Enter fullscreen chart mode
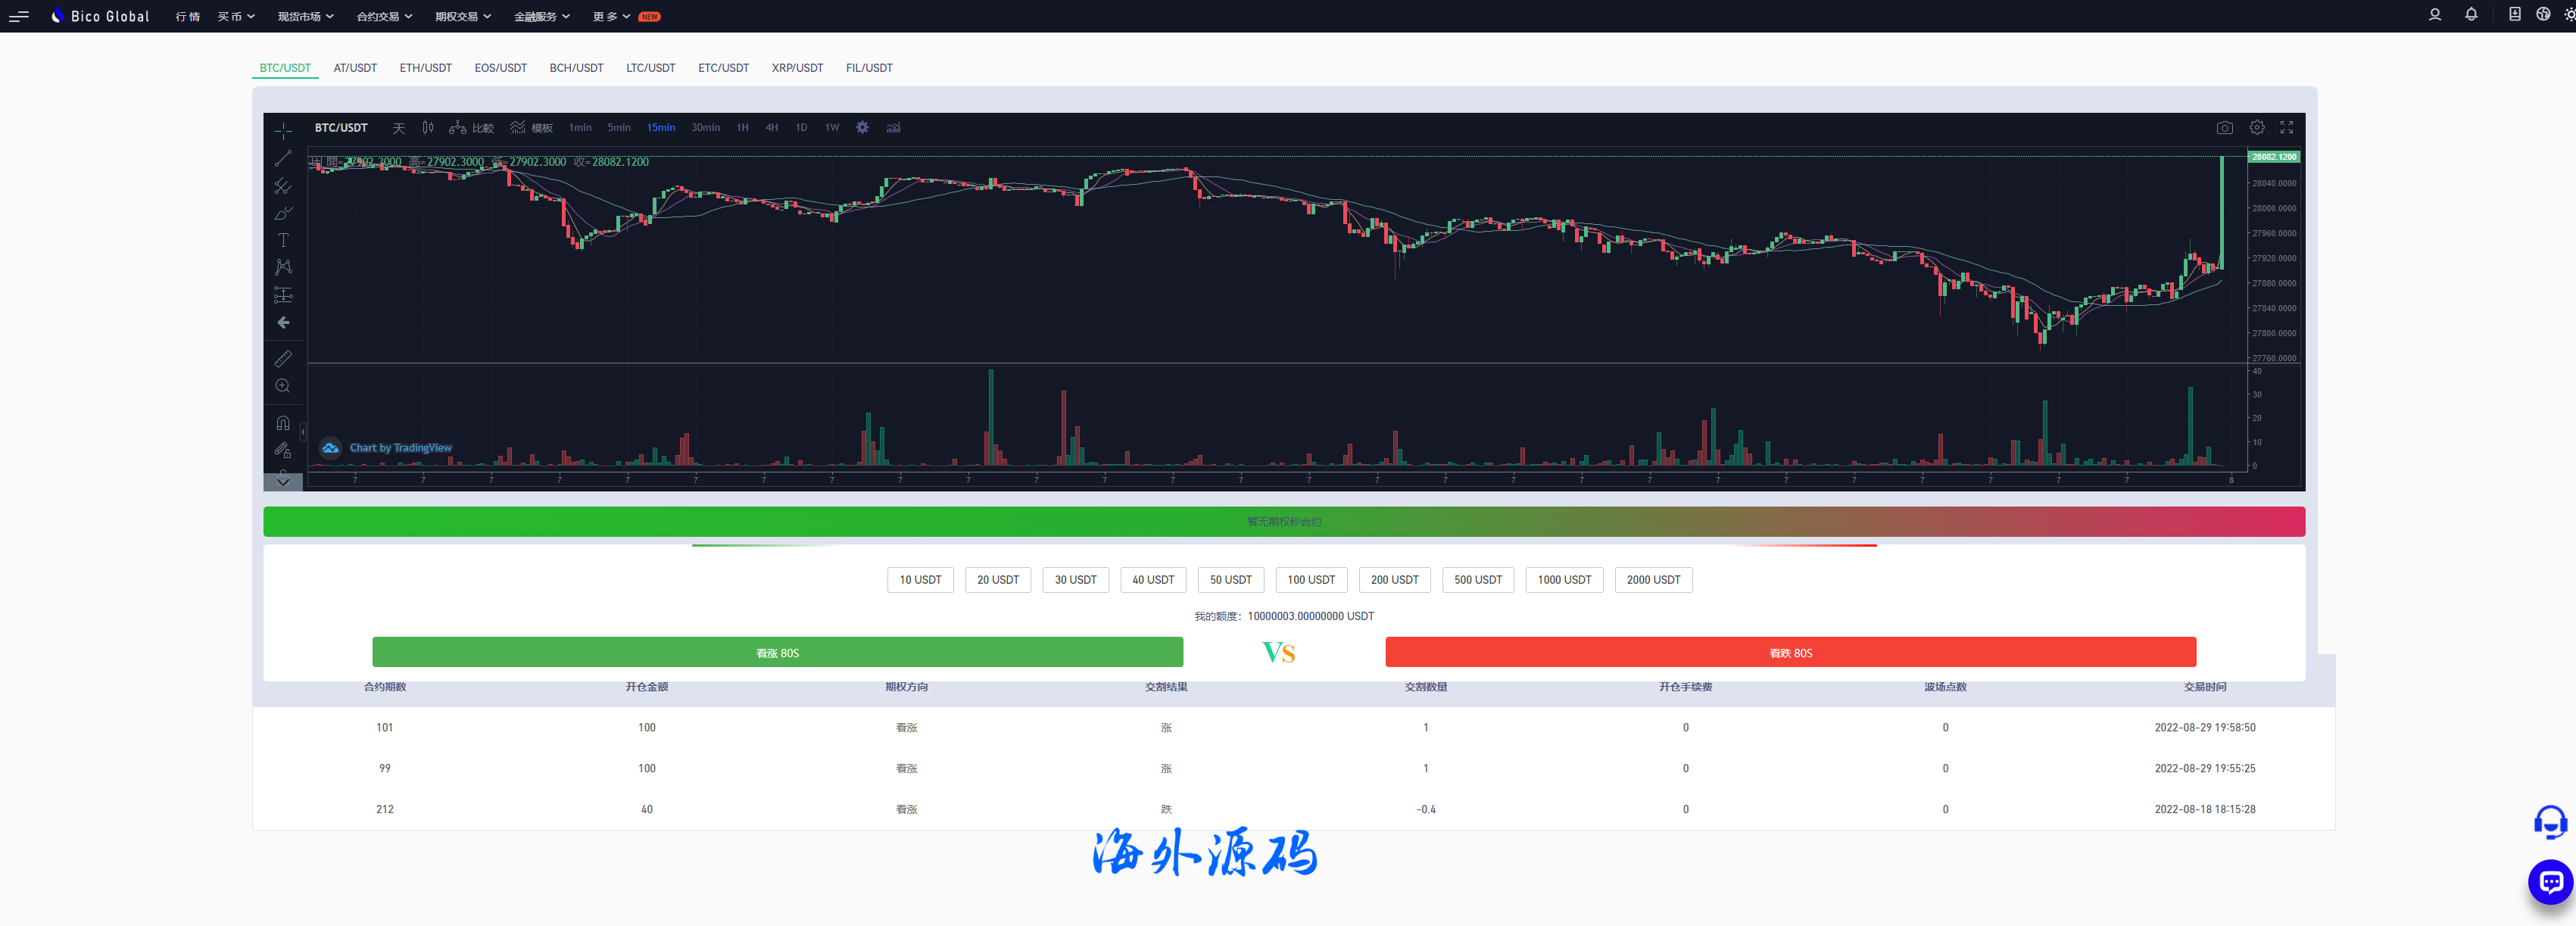 point(2286,128)
